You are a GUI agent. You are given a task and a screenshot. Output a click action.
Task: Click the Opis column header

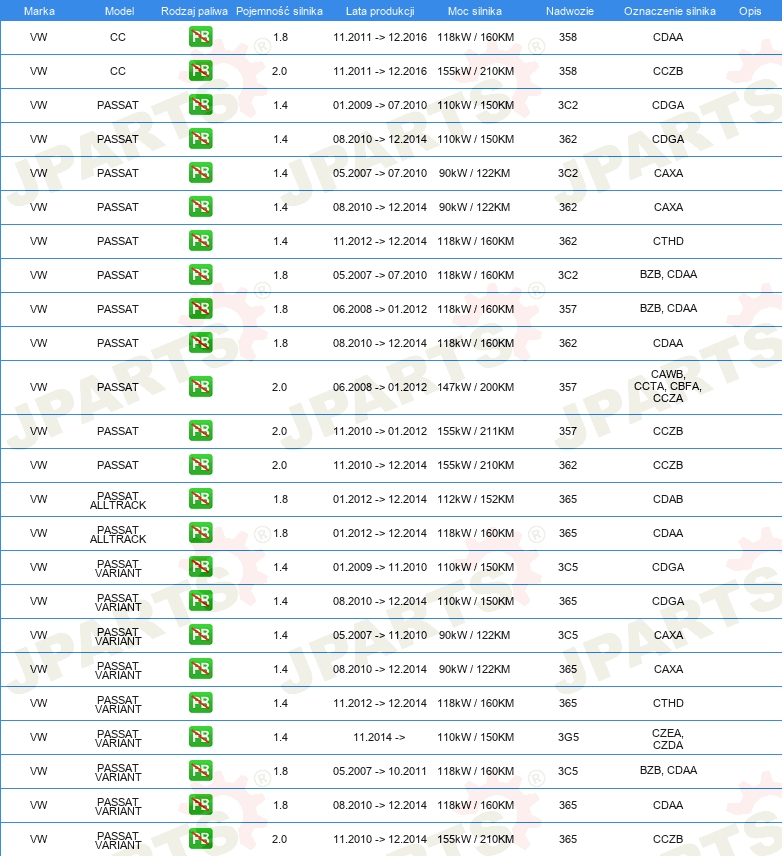tap(750, 11)
